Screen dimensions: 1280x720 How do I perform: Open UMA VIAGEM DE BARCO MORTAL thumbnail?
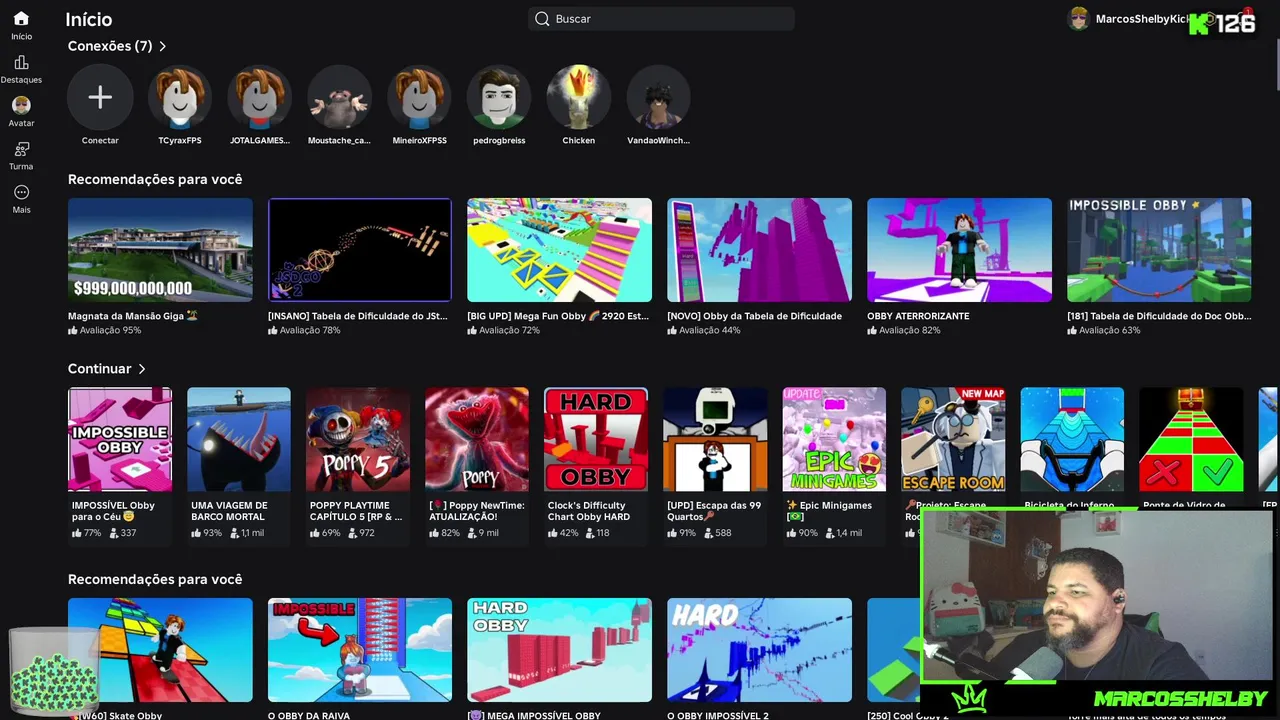tap(239, 440)
